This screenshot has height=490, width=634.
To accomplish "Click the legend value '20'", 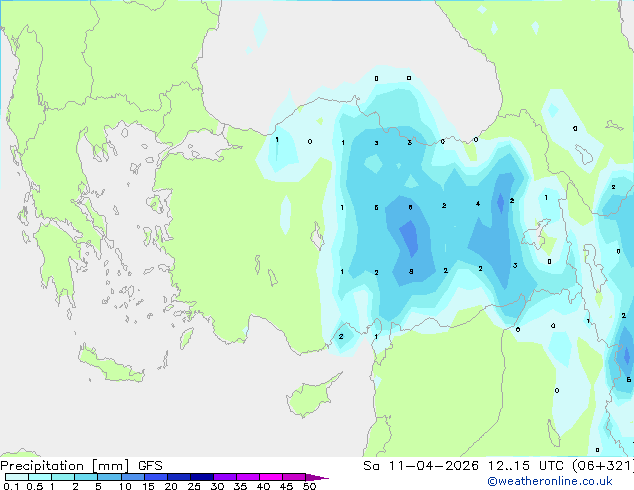I will tap(171, 486).
